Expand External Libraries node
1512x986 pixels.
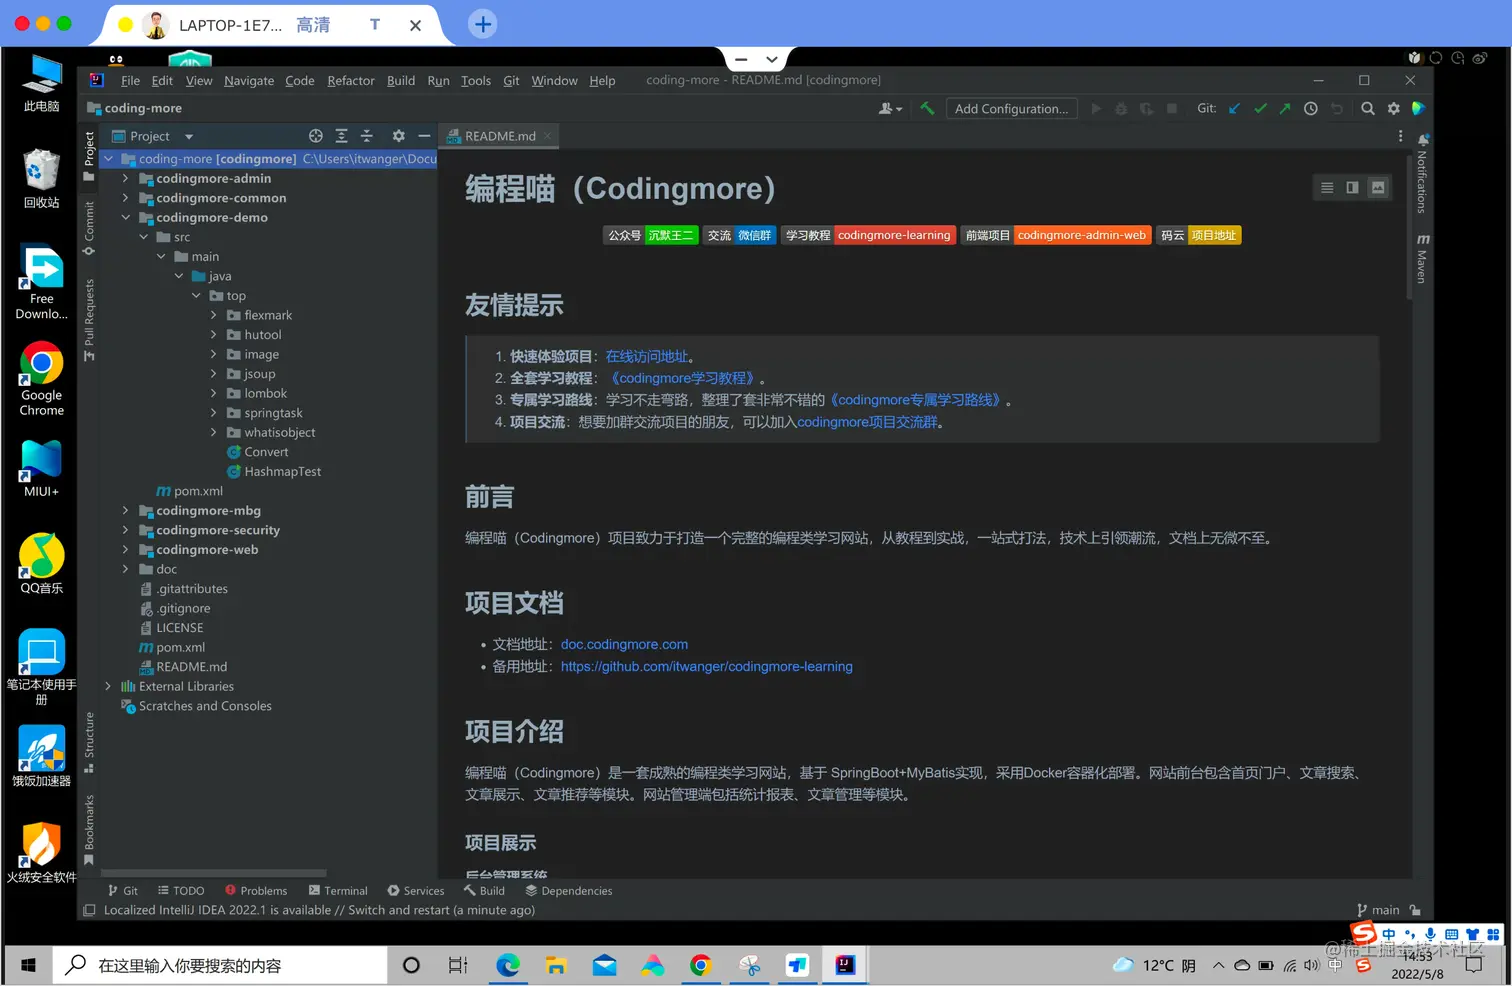(x=108, y=687)
